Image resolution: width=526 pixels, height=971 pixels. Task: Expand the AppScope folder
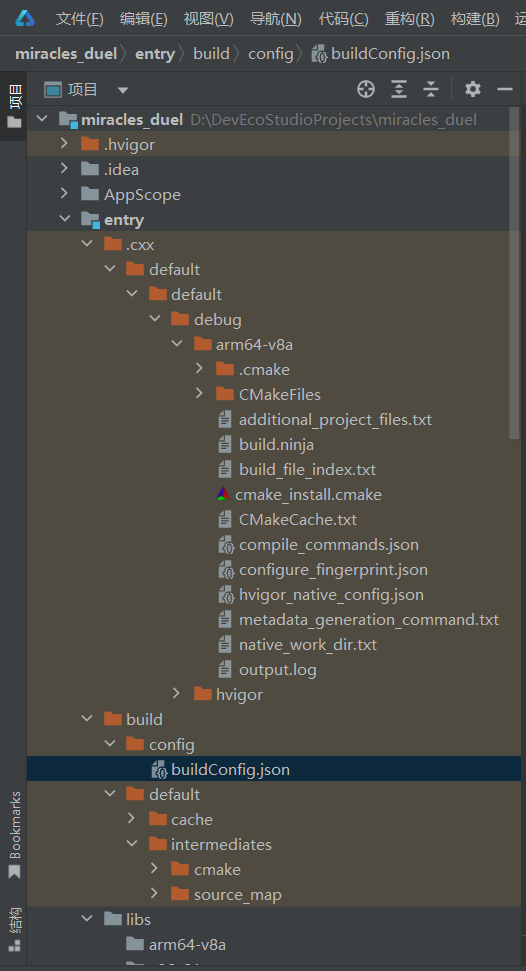(64, 194)
